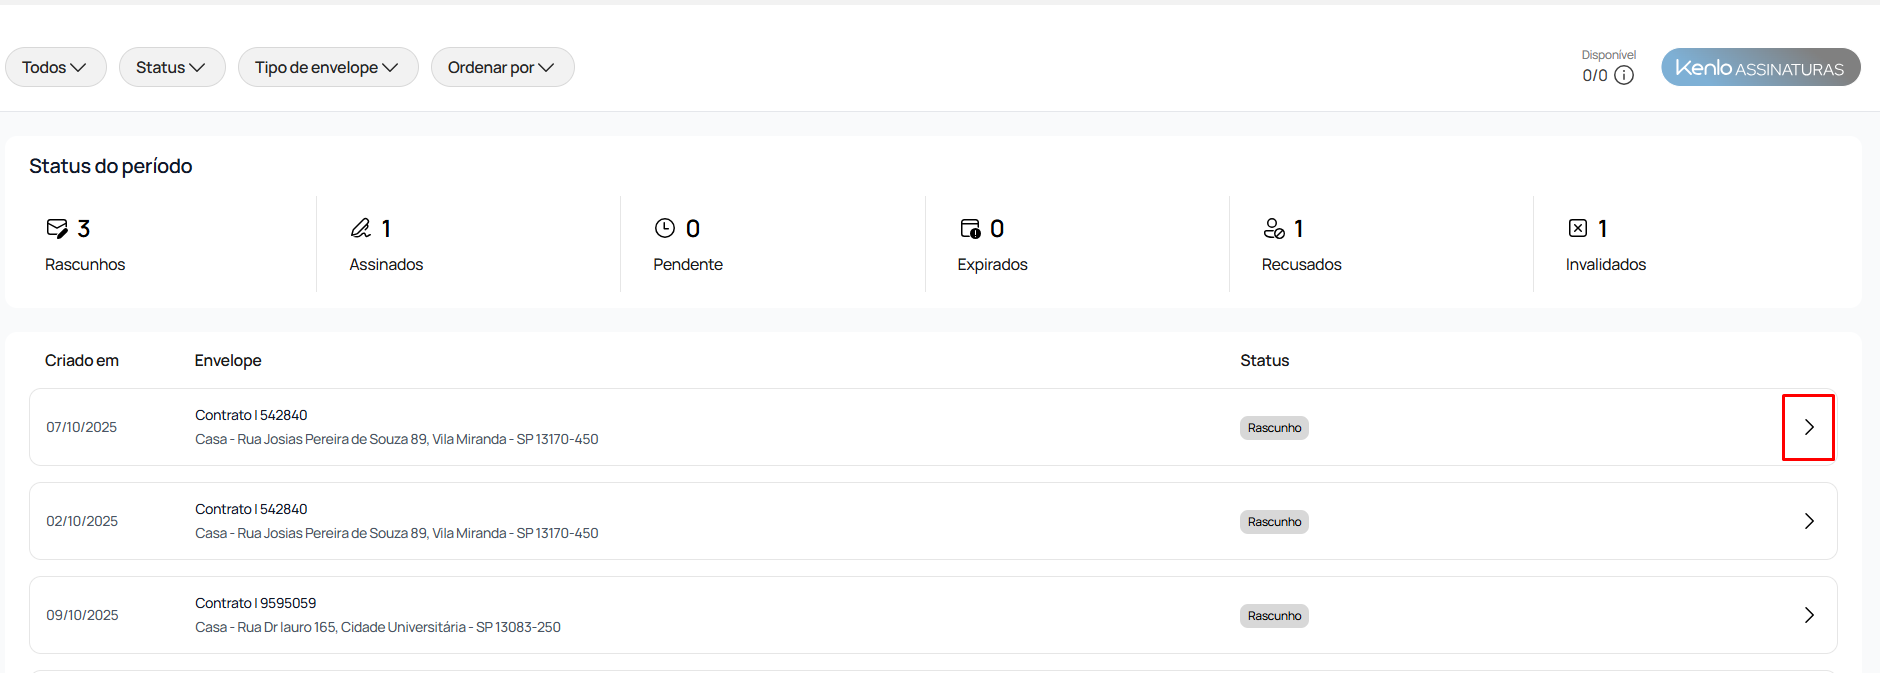Select the Pendente status label
1880x673 pixels.
[x=688, y=264]
